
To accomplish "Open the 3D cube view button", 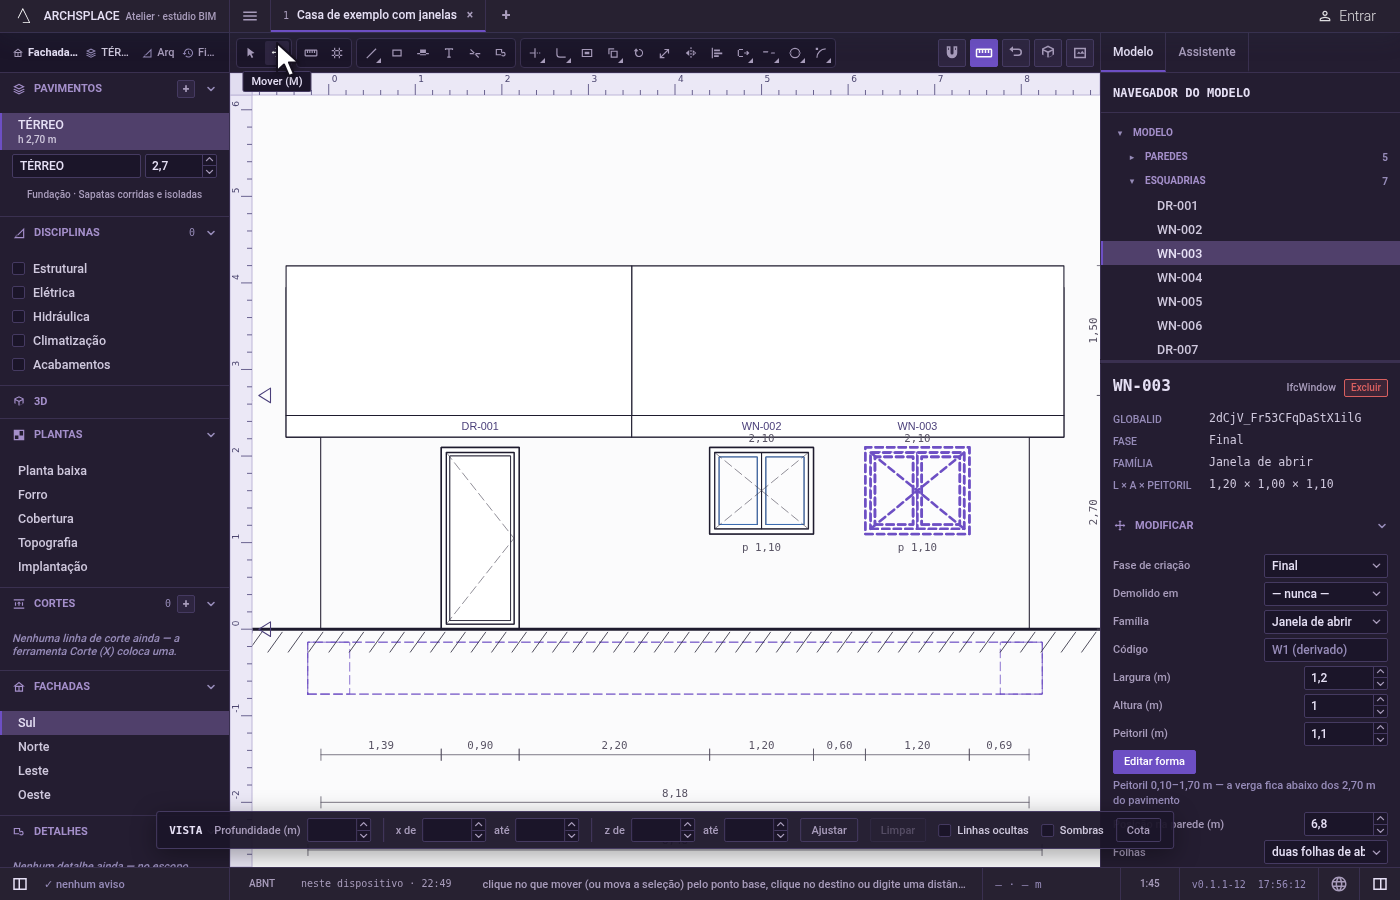I will [1048, 52].
